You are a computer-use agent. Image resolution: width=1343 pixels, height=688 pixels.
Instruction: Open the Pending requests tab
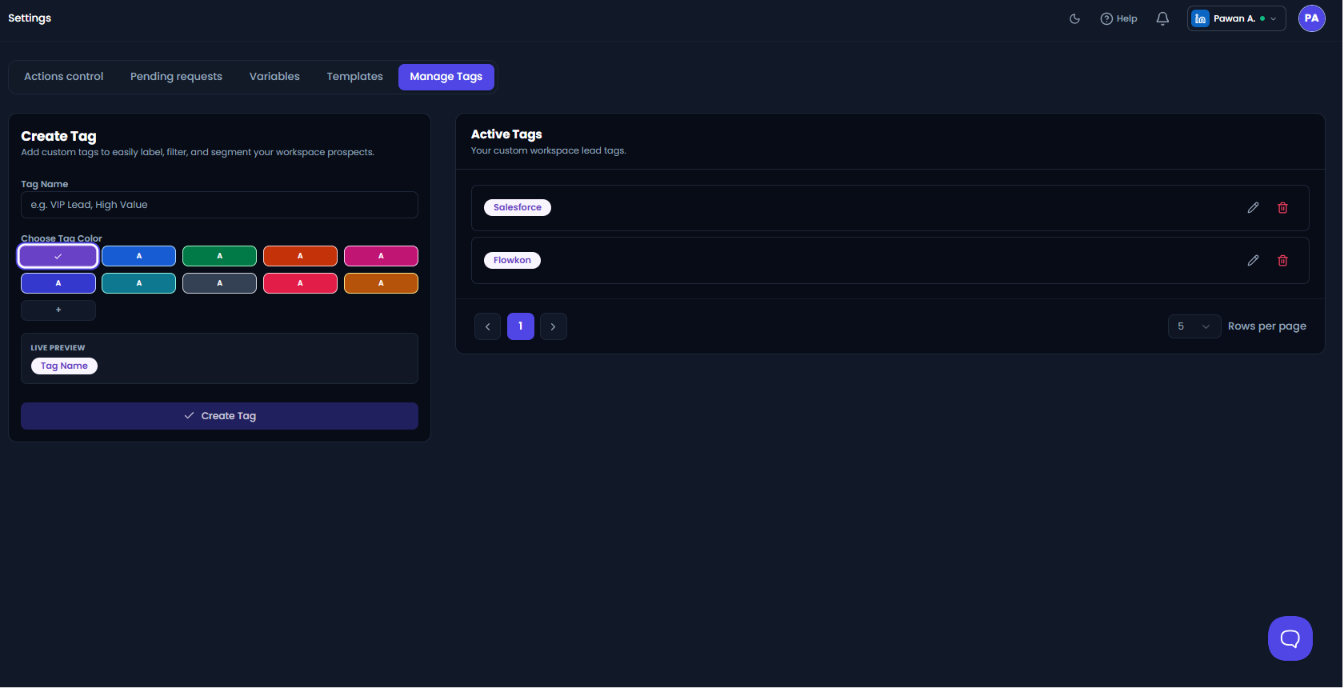176,77
